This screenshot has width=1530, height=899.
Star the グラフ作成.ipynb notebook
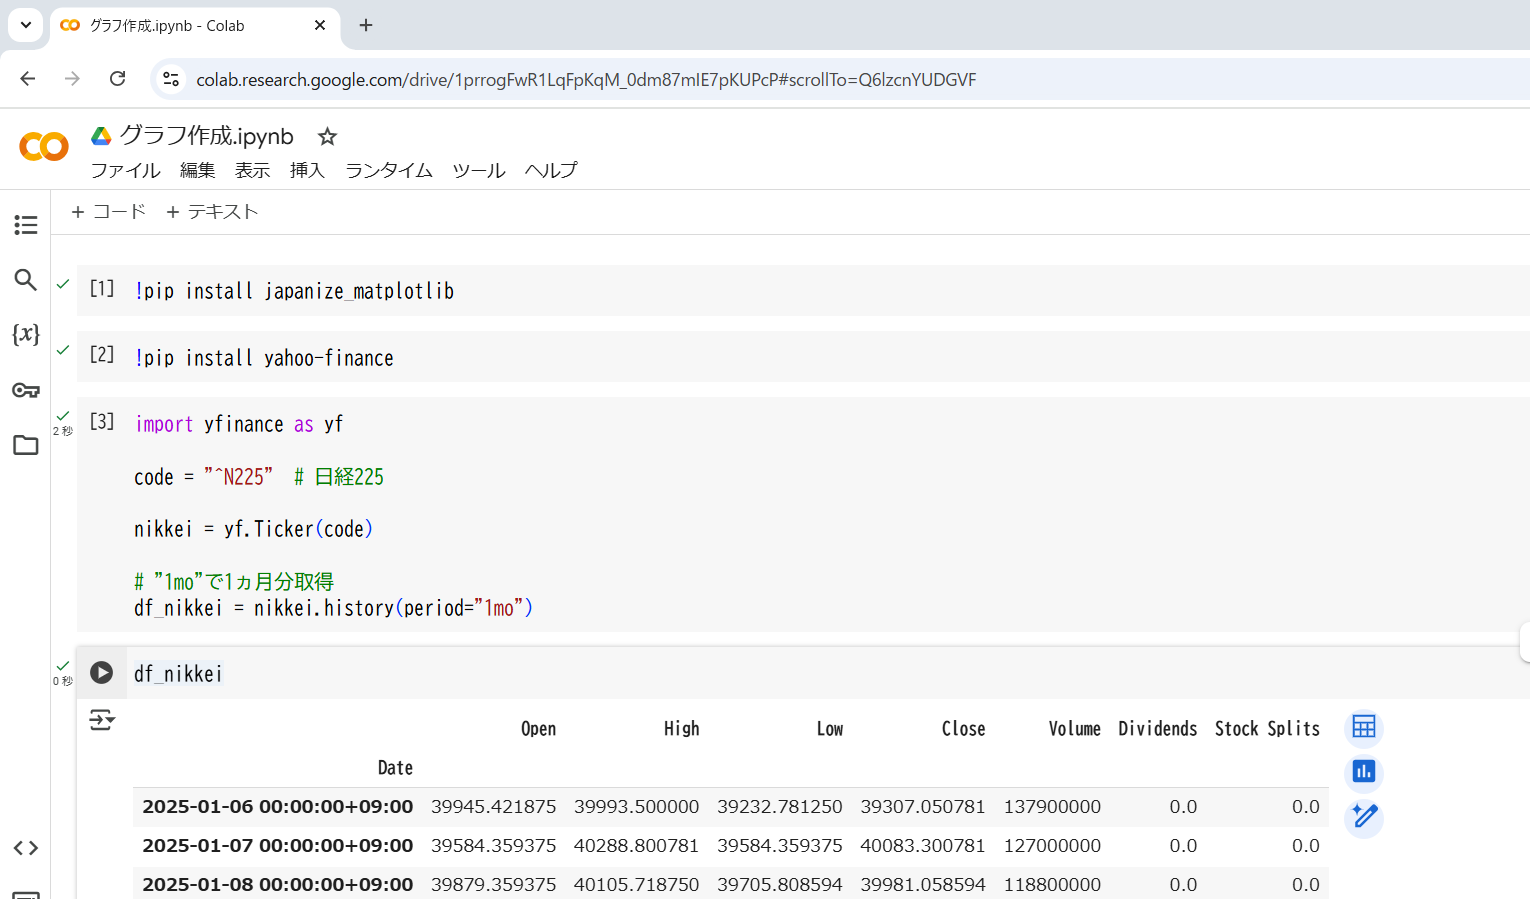tap(326, 136)
